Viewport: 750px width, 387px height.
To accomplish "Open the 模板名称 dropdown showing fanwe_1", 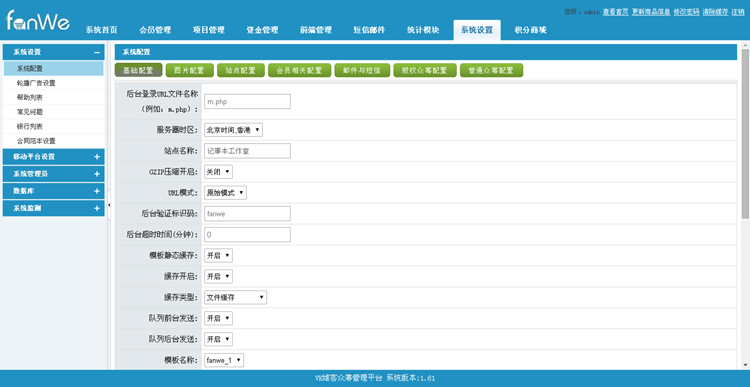I will [224, 360].
